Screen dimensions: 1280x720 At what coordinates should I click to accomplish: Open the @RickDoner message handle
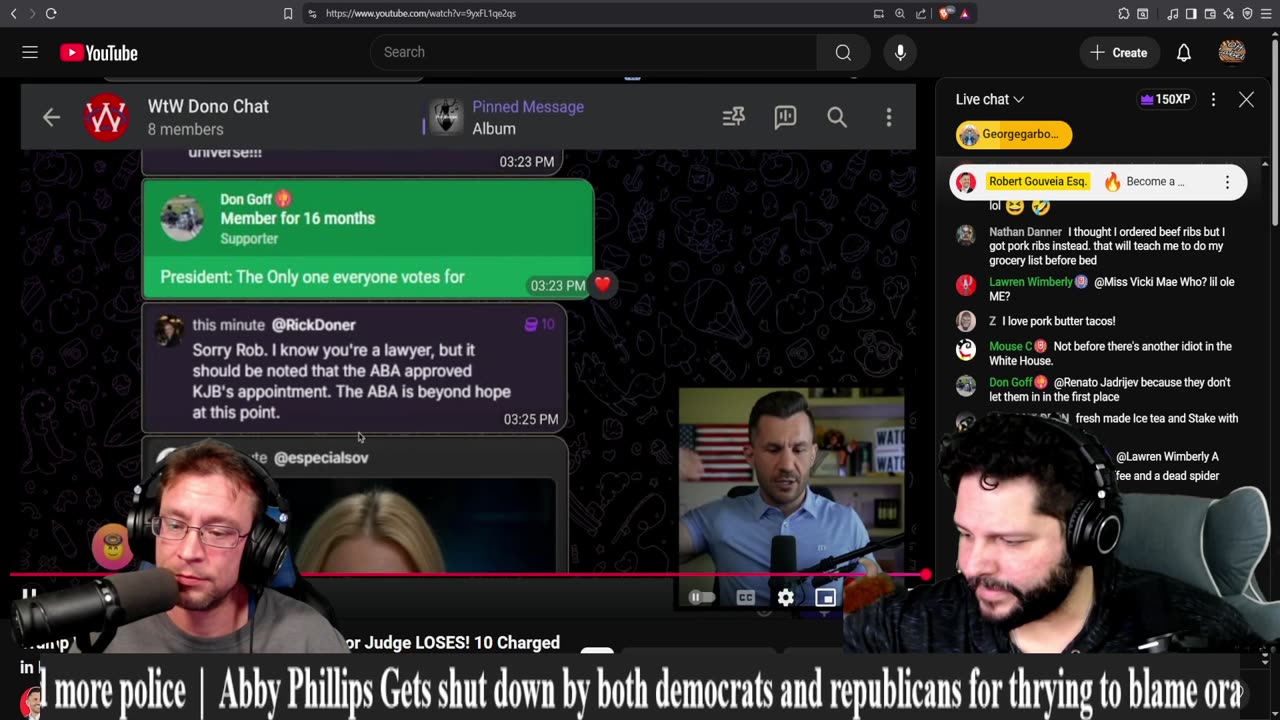314,325
